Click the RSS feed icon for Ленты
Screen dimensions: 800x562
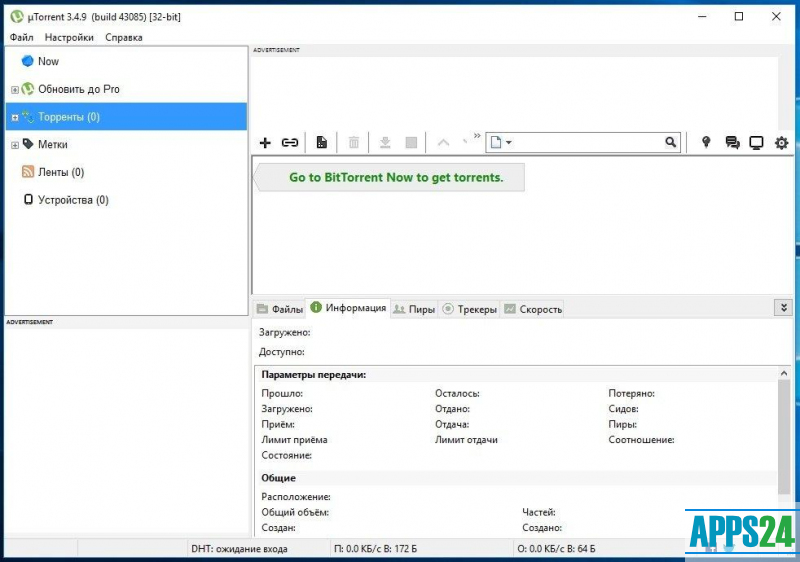[x=28, y=172]
